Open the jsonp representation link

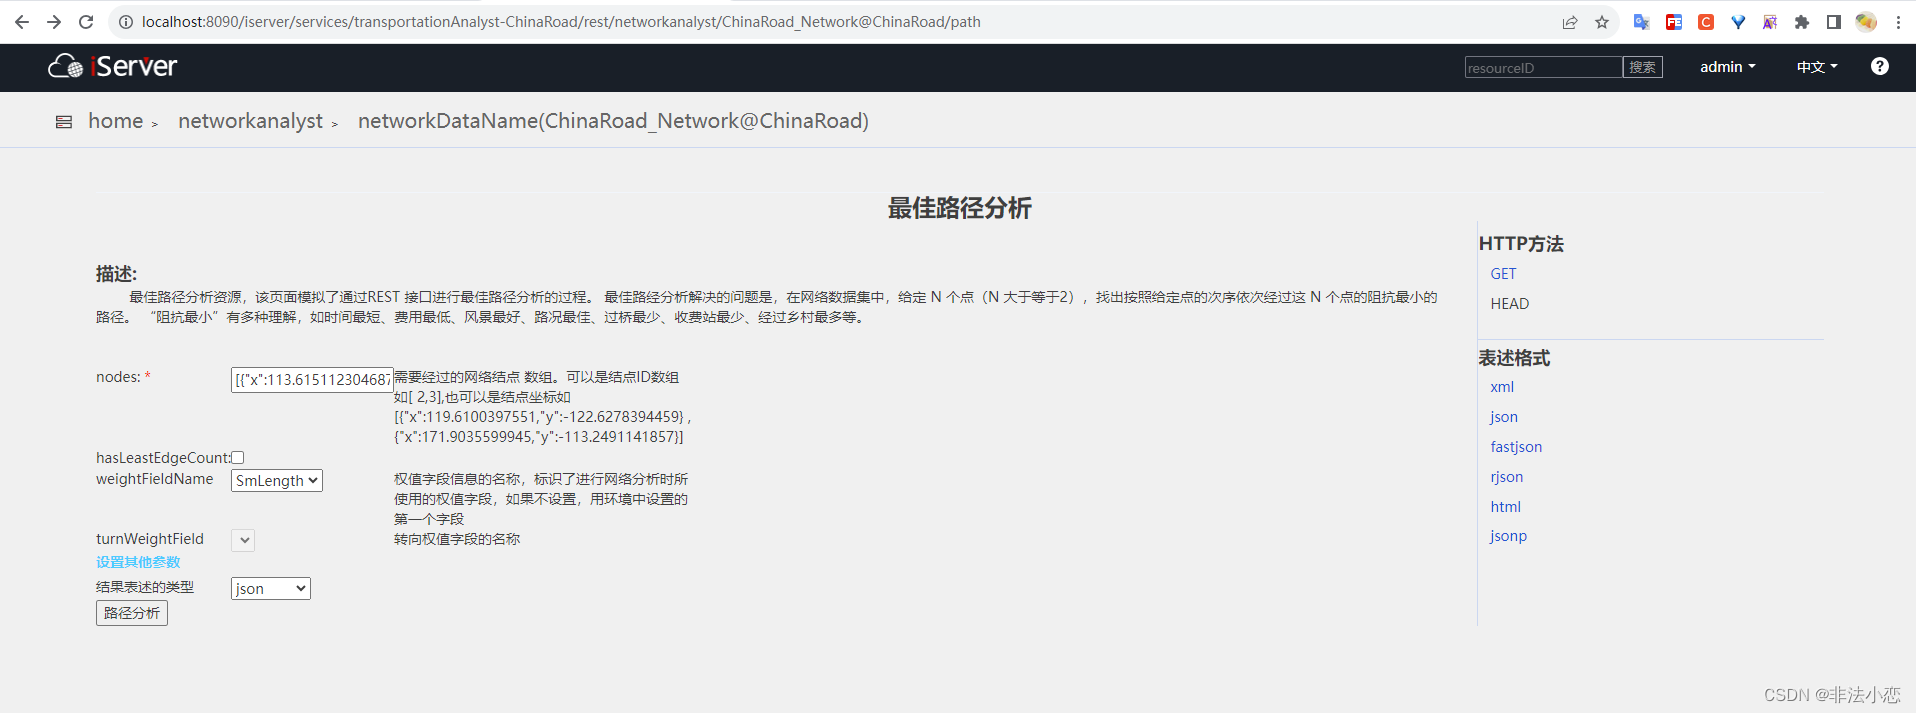click(1508, 536)
